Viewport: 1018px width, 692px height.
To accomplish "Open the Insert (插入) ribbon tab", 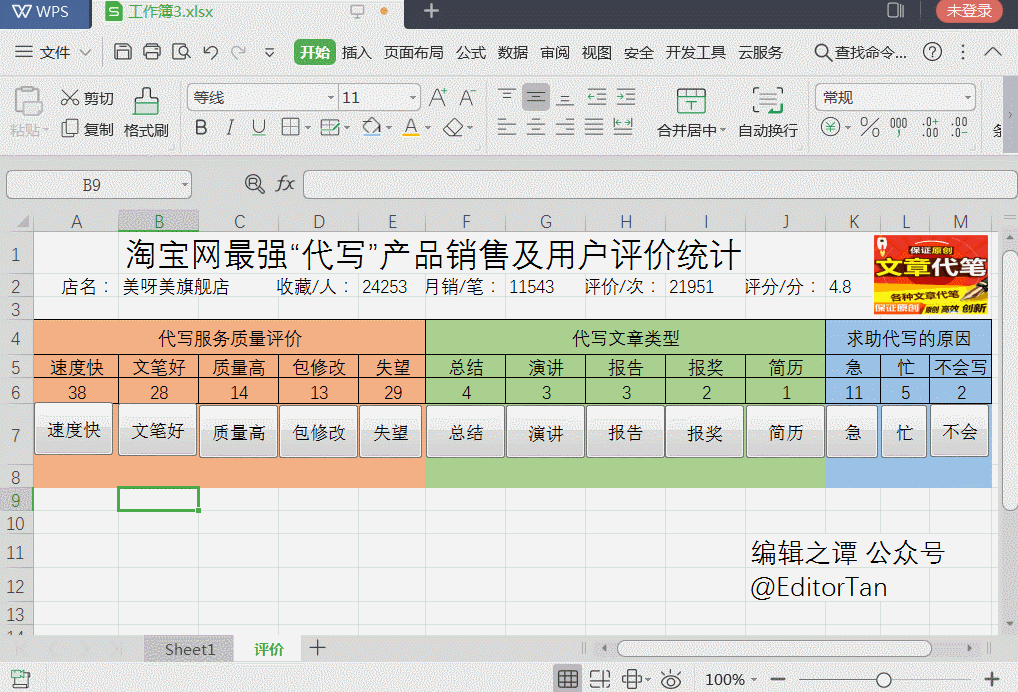I will 356,52.
